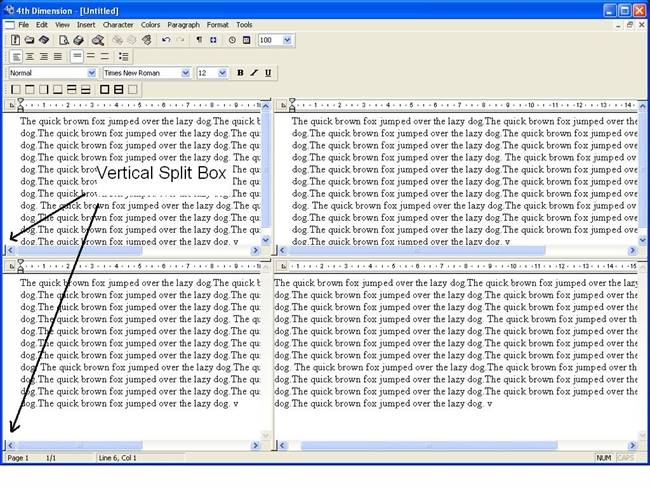Open the Insert menu
This screenshot has height=487, width=650.
click(x=87, y=24)
